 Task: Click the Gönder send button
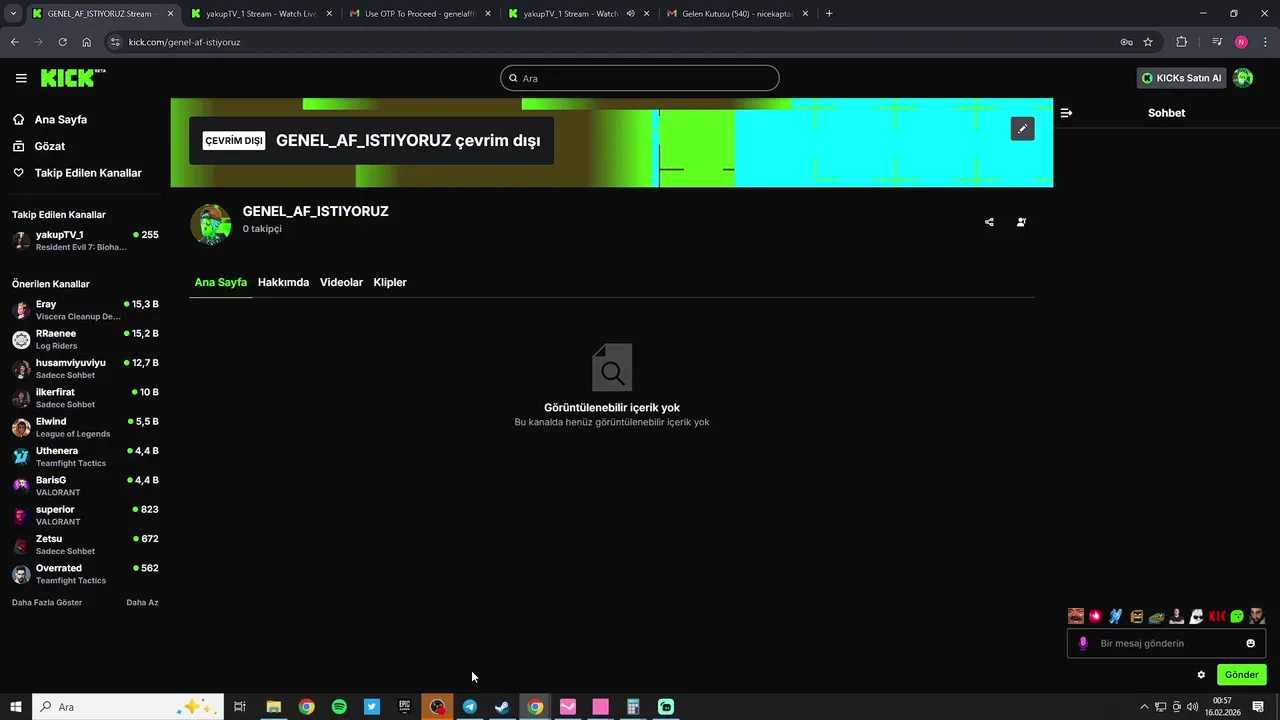[x=1241, y=675]
